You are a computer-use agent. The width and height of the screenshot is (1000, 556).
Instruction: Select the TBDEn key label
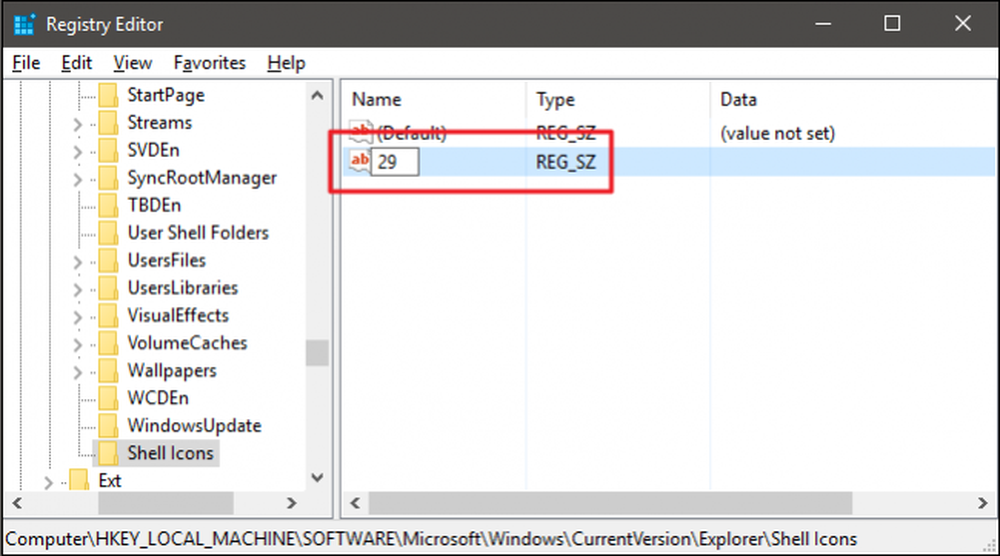[154, 205]
